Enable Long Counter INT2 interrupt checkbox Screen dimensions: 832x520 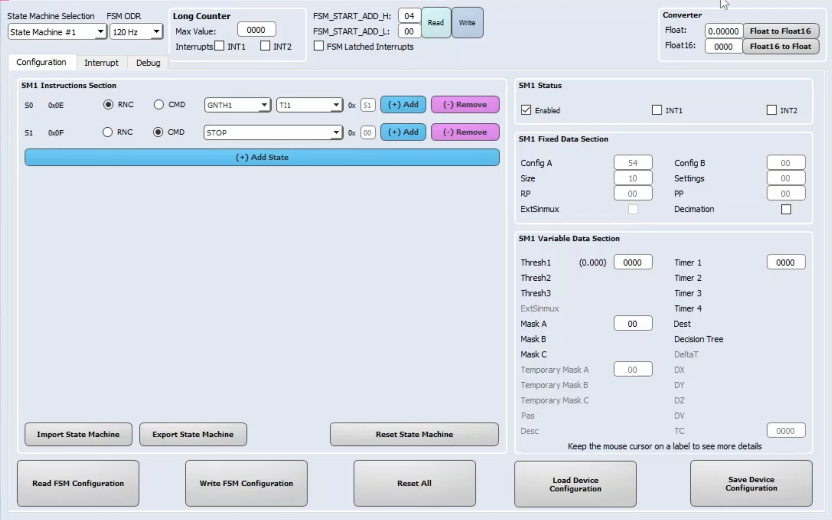tap(265, 46)
